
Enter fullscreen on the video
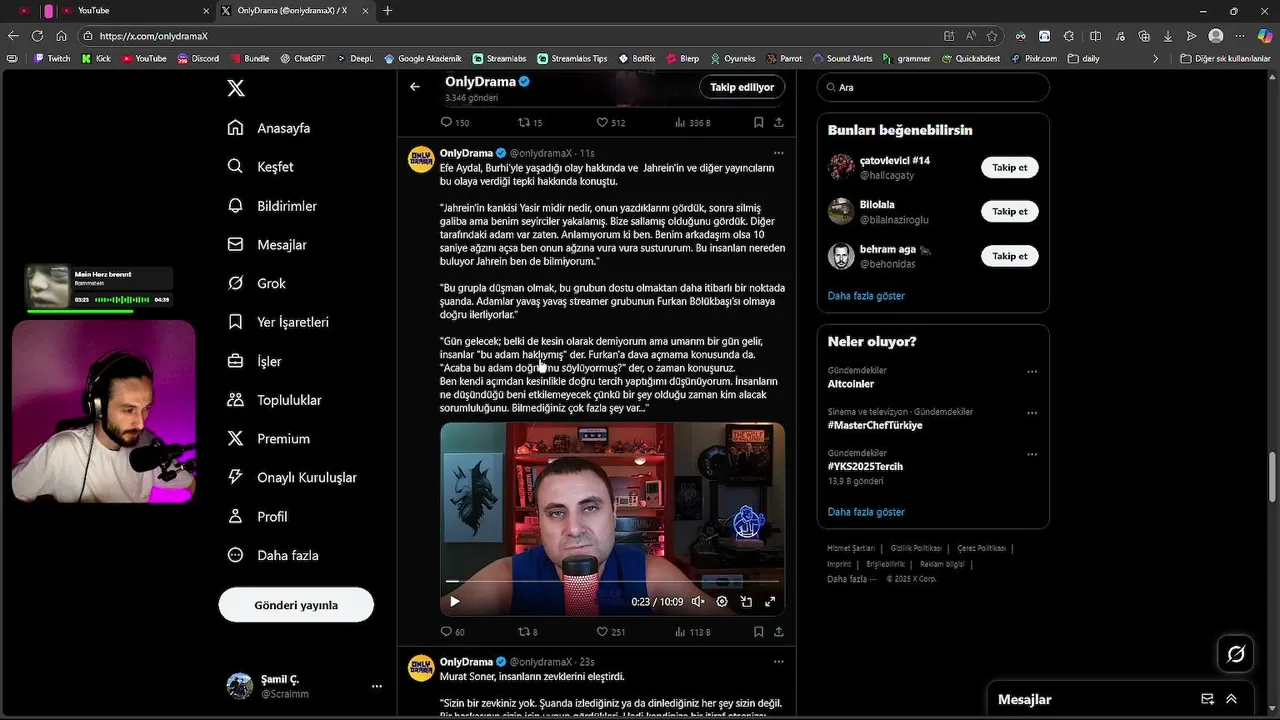(770, 601)
